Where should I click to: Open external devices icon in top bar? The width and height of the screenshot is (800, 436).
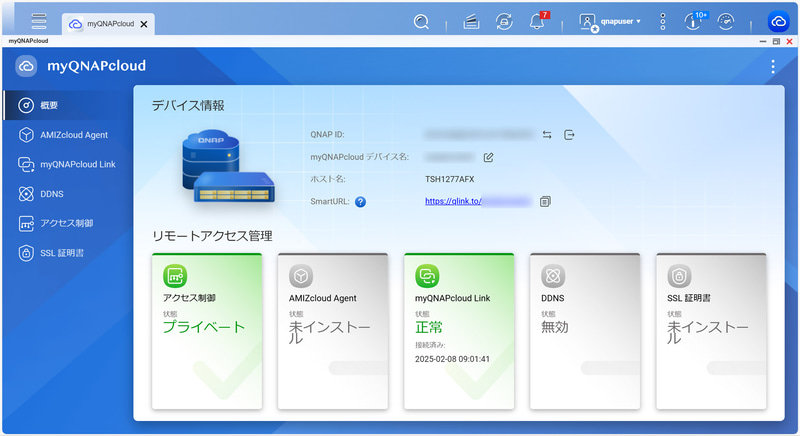coord(504,22)
